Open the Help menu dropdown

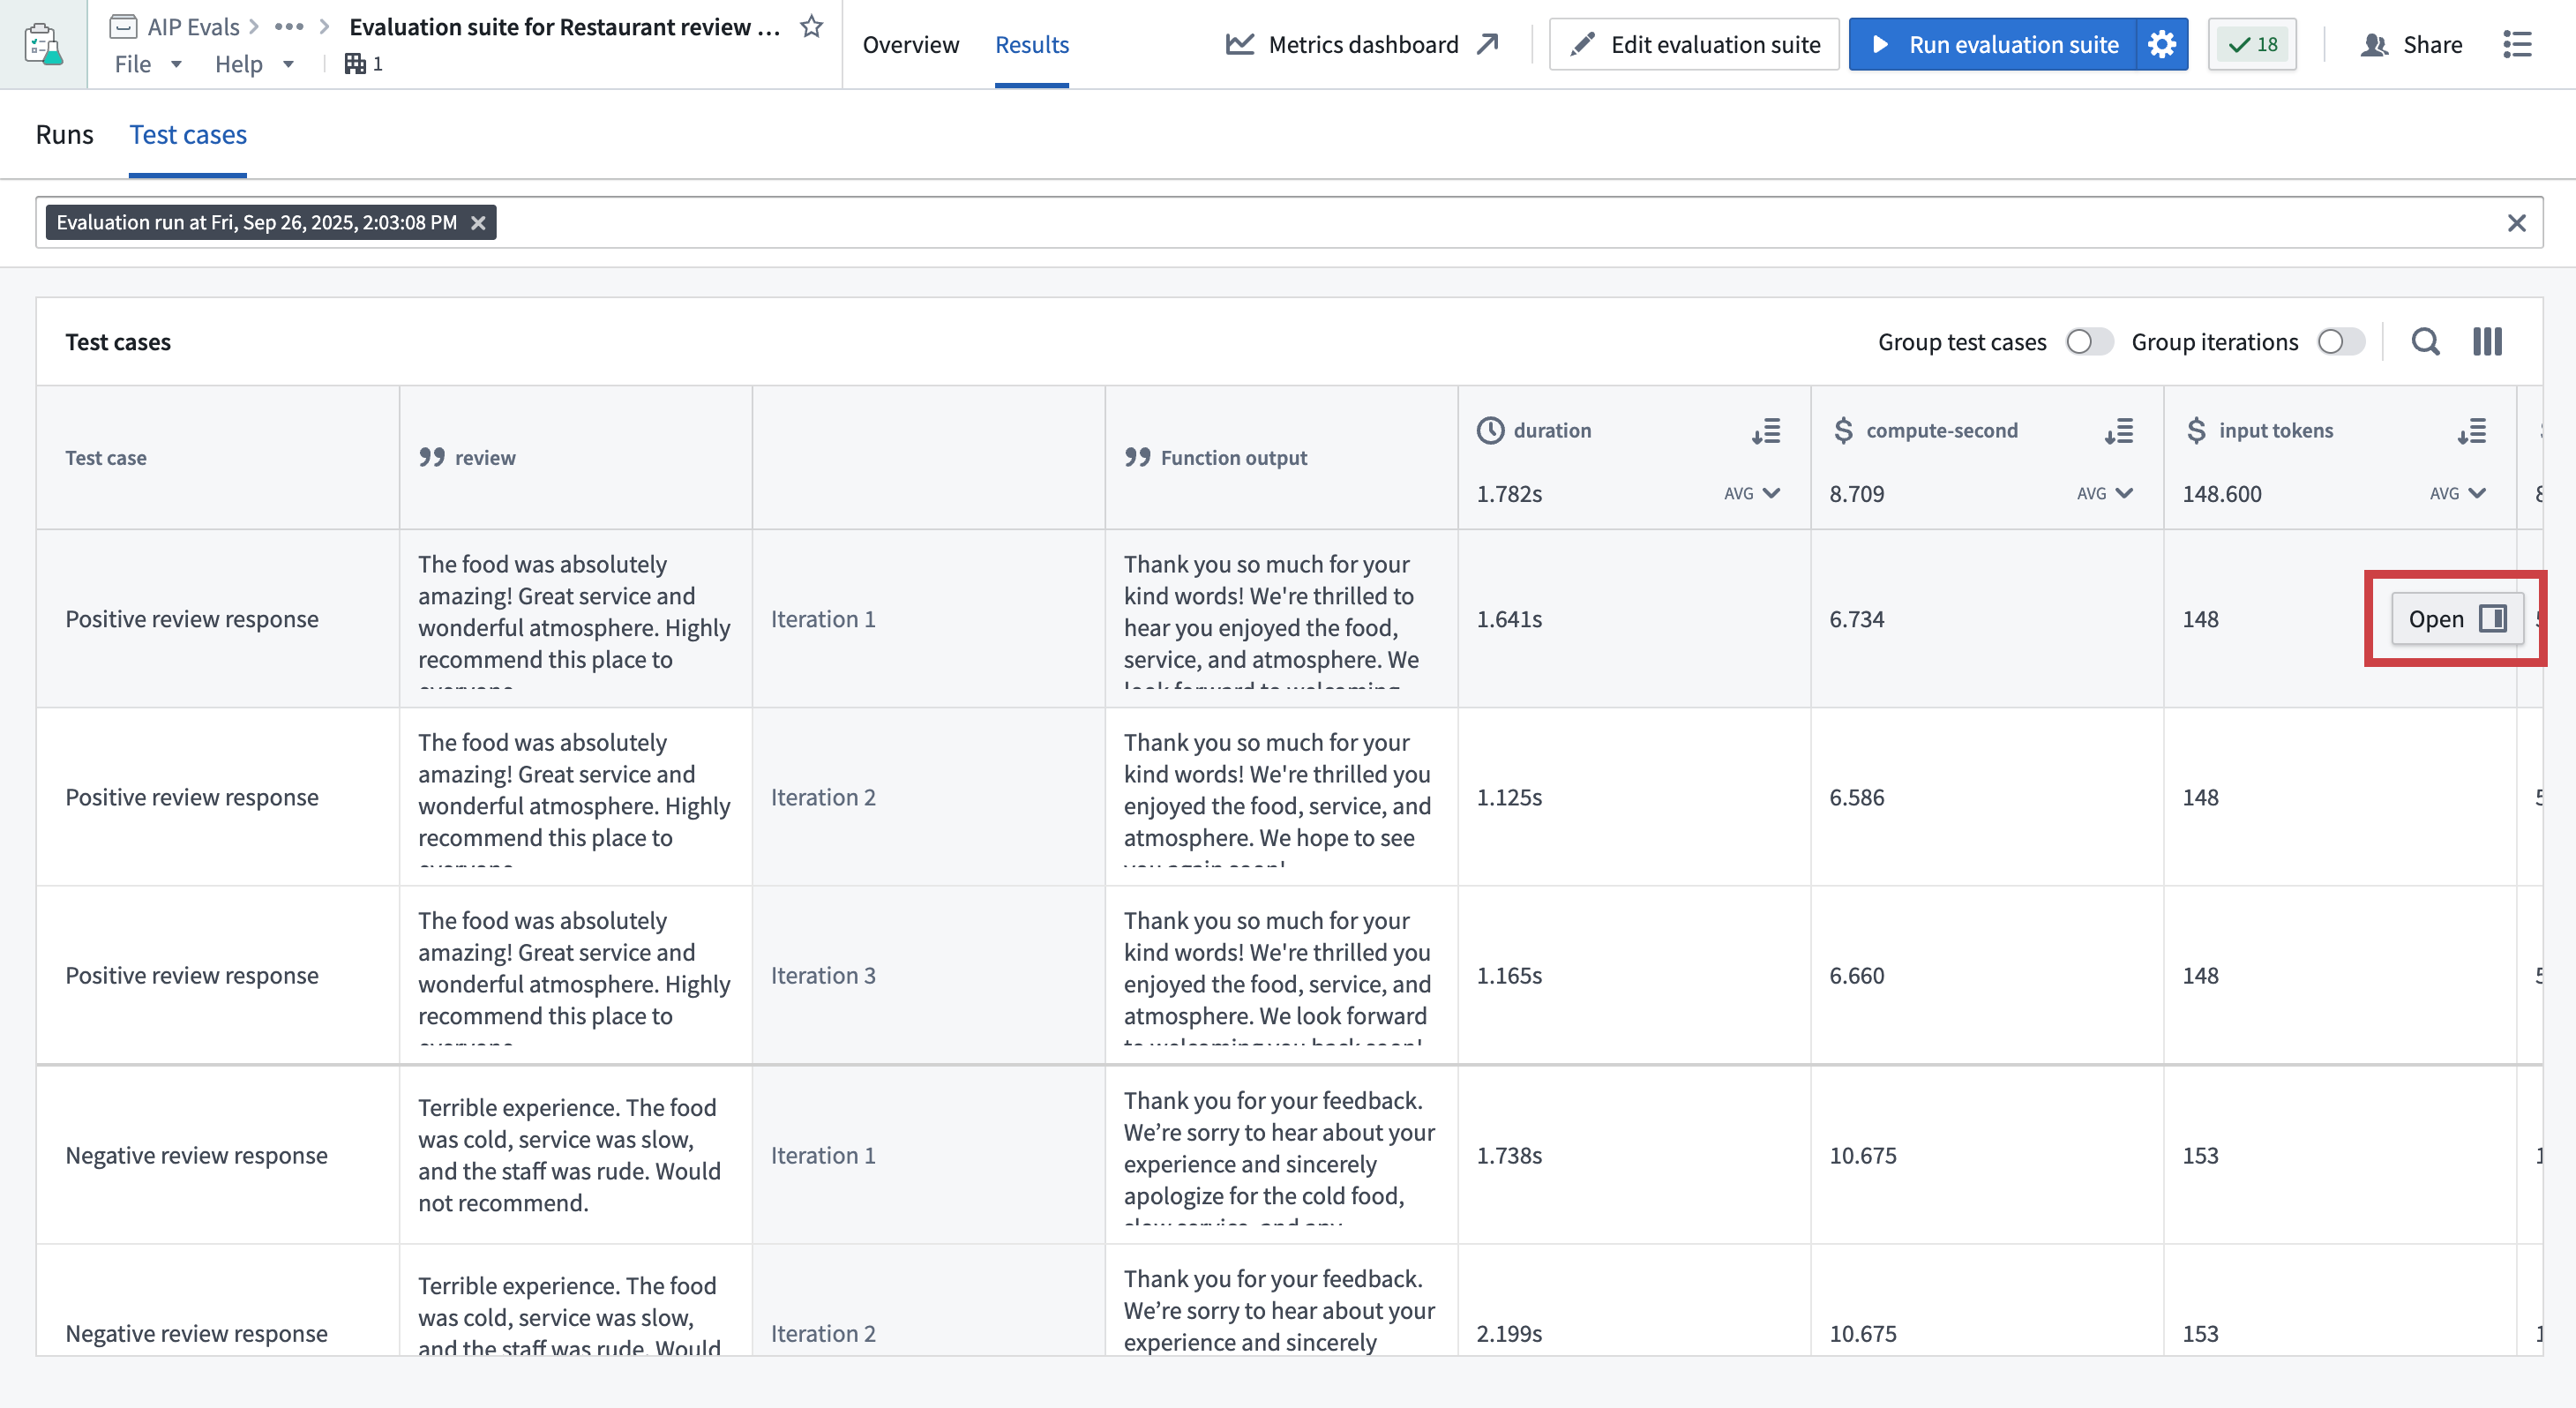click(254, 64)
